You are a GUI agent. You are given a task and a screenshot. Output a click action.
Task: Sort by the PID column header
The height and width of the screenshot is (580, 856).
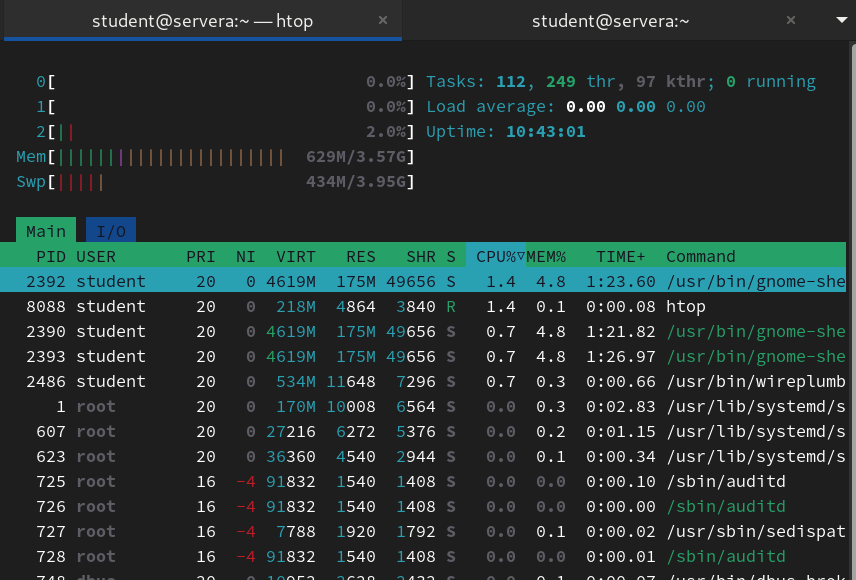pos(50,256)
